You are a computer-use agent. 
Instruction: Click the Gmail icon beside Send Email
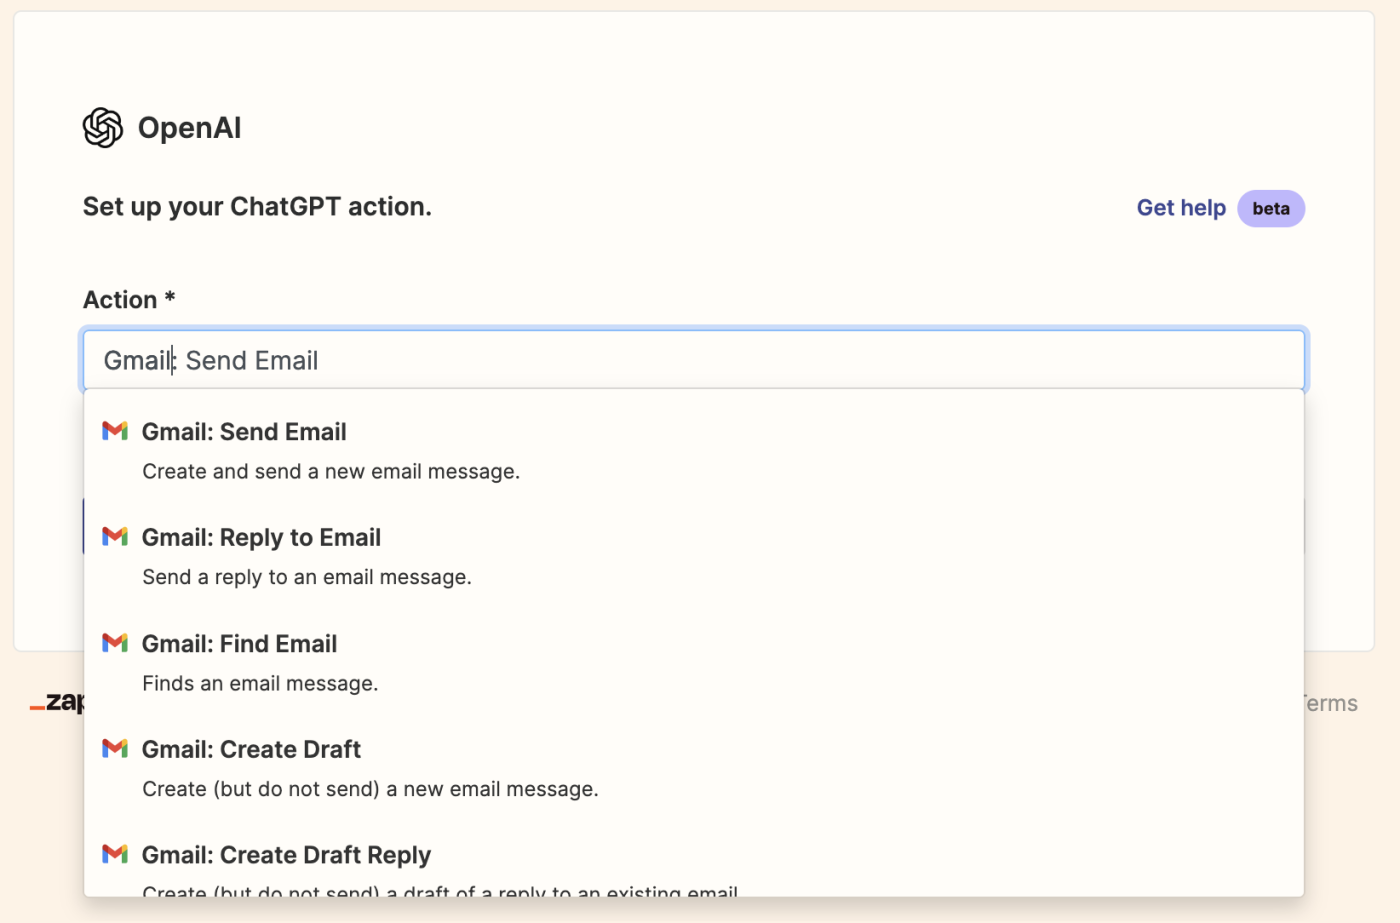(115, 431)
